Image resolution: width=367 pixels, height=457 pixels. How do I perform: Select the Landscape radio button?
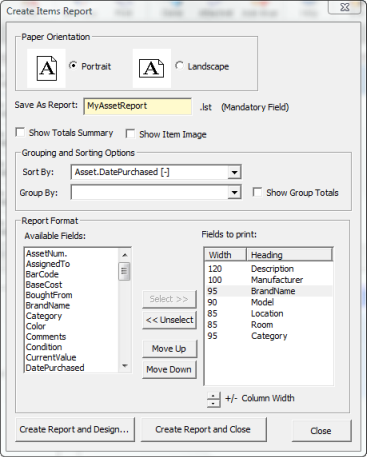[179, 65]
